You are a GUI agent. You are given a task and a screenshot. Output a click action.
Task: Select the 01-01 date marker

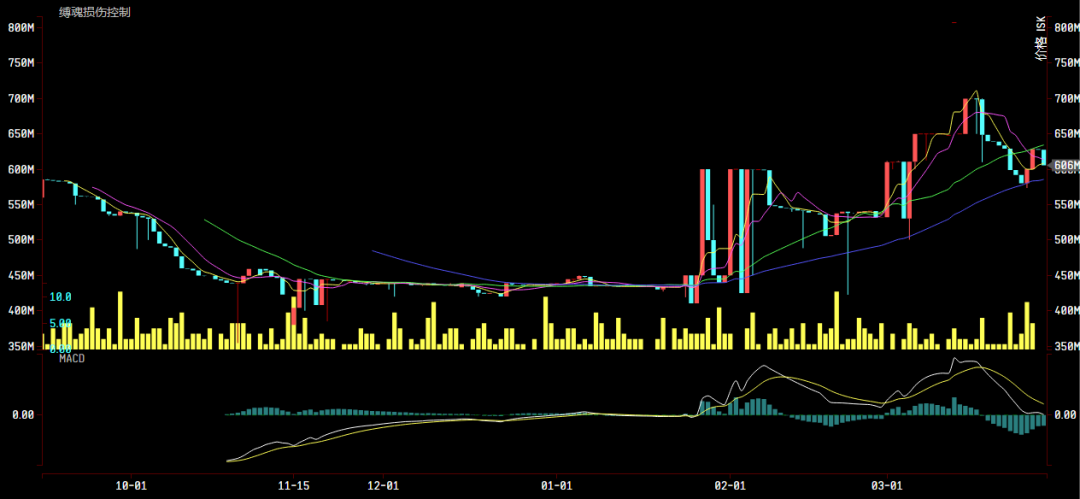pyautogui.click(x=556, y=486)
